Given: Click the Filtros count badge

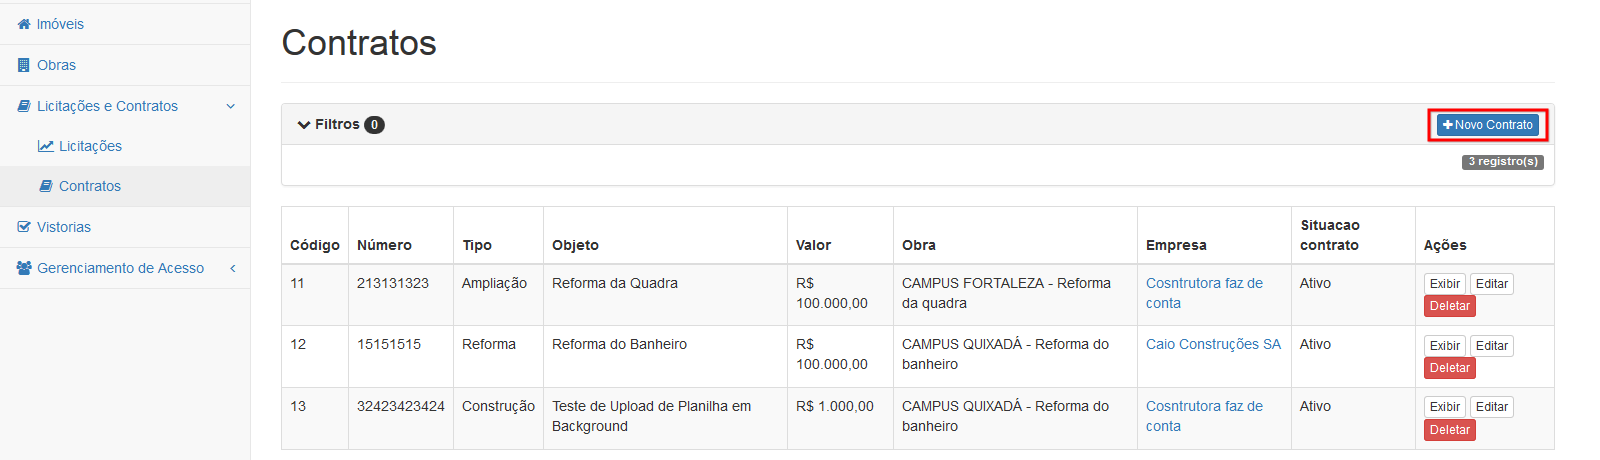Looking at the screenshot, I should pyautogui.click(x=374, y=125).
